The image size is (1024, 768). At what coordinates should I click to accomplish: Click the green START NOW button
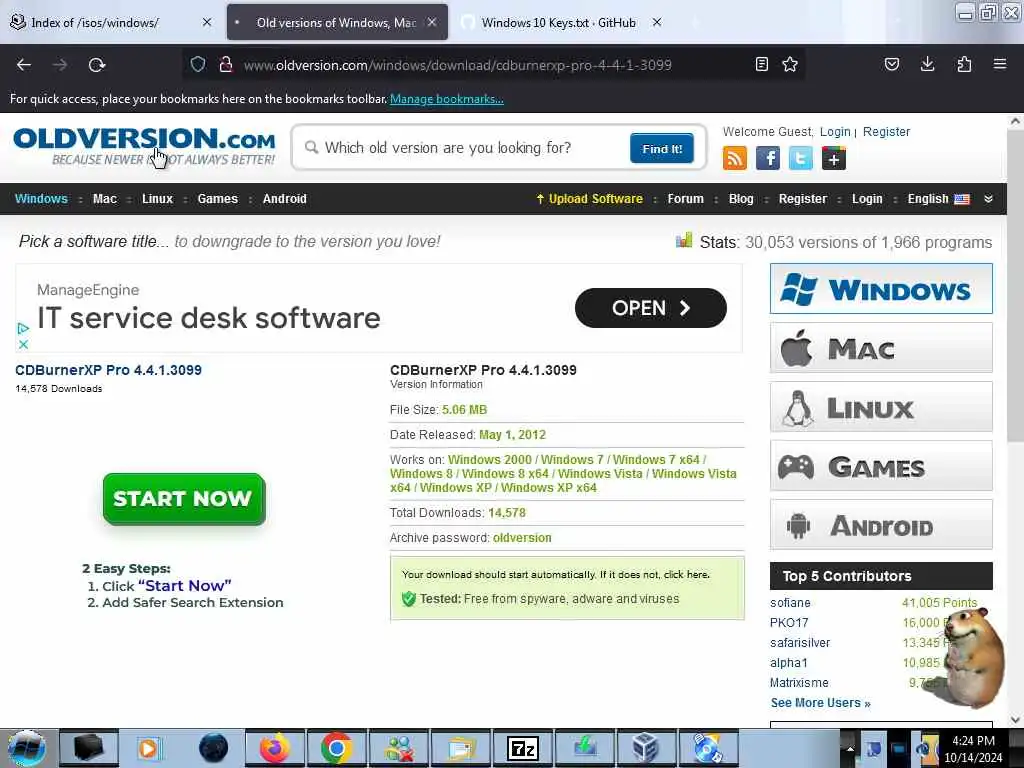click(184, 499)
